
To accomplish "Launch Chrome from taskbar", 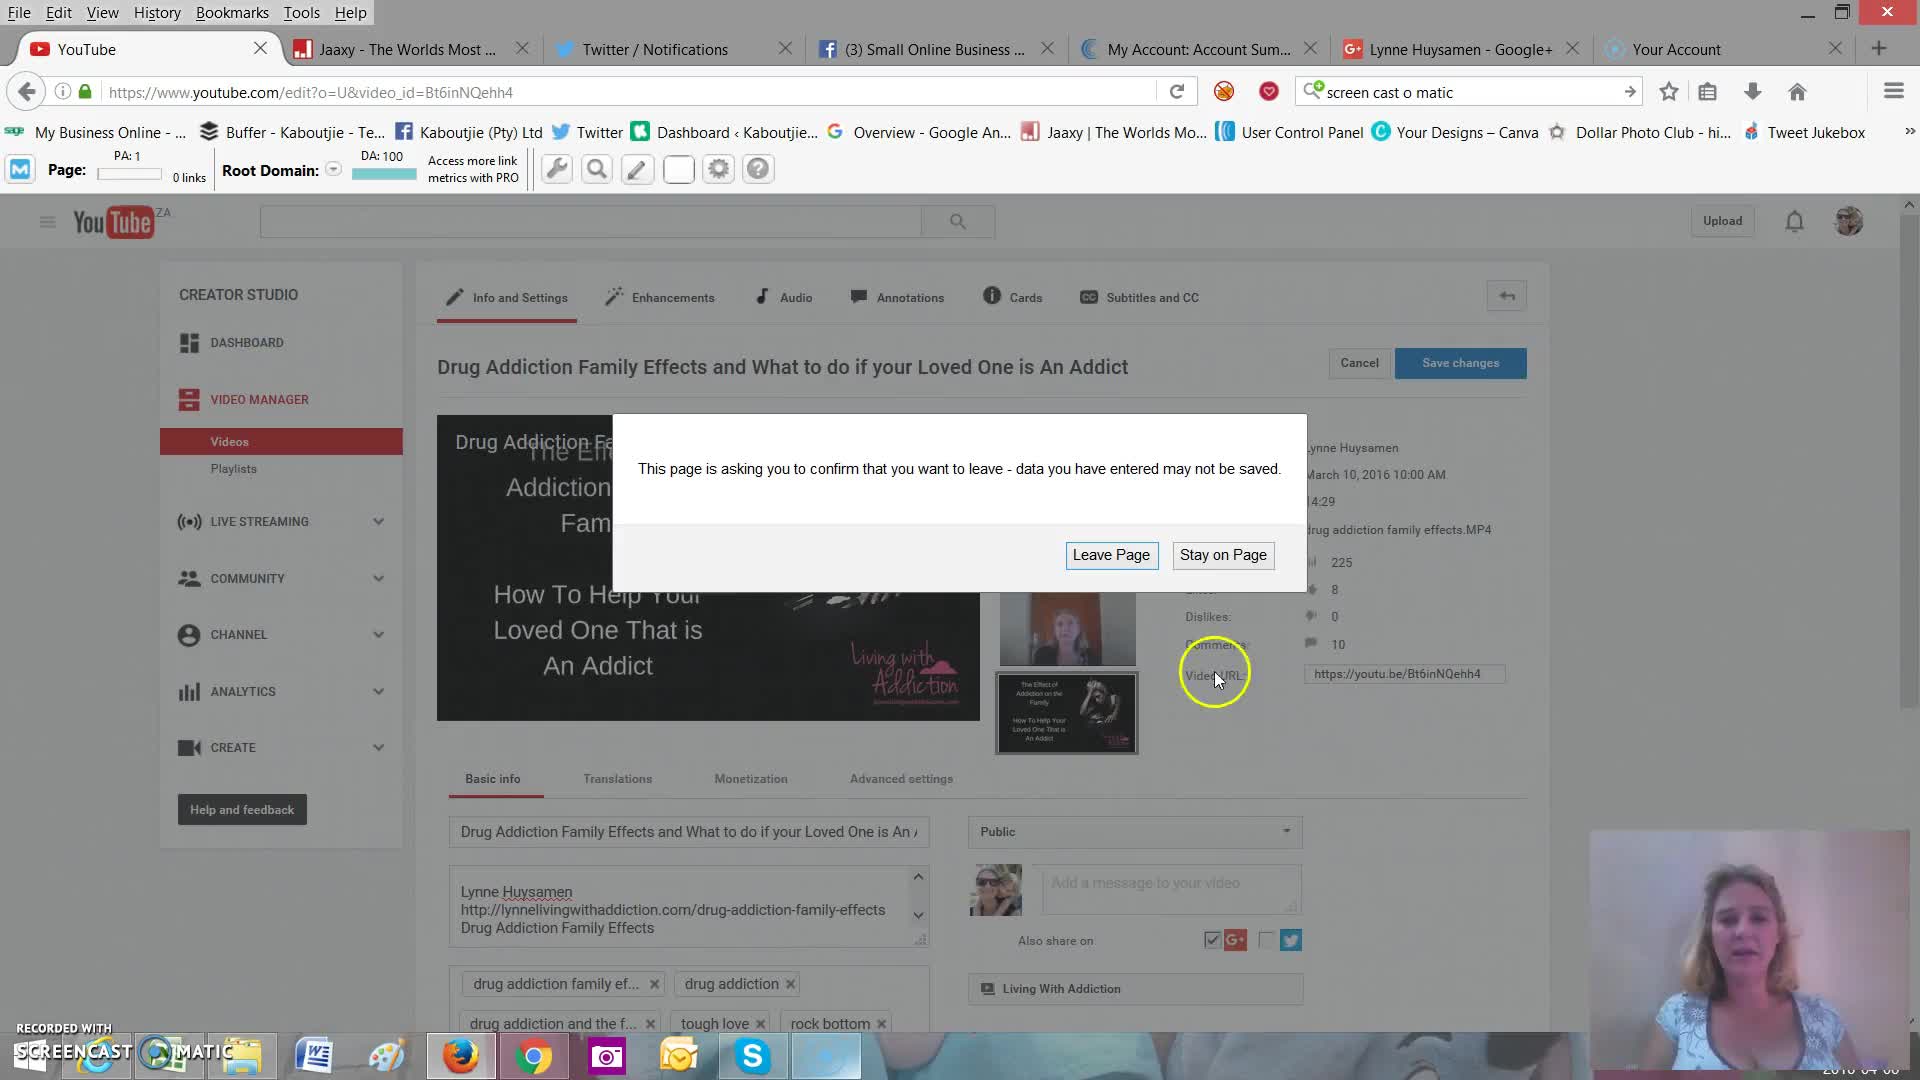I will pos(534,1056).
